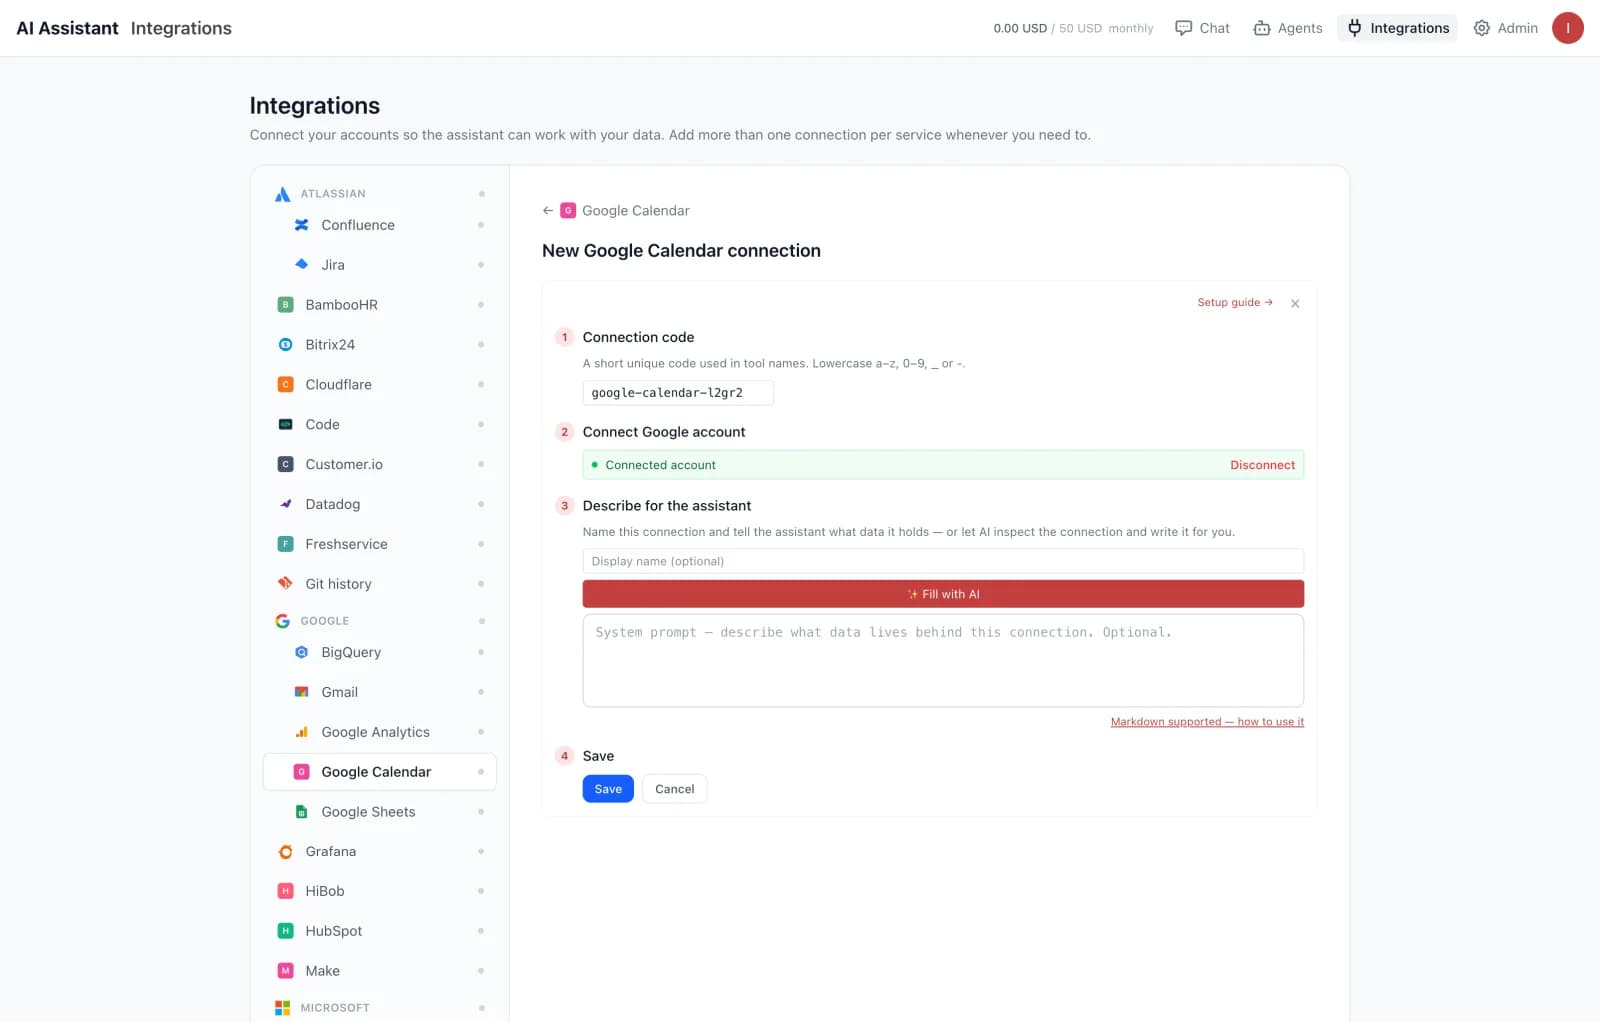Click the Git history icon
Viewport: 1600px width, 1022px height.
285,584
